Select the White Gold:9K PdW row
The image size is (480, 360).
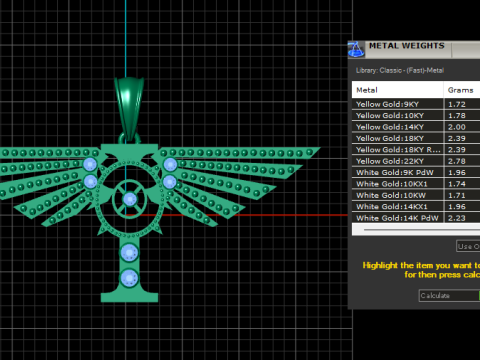(416, 172)
